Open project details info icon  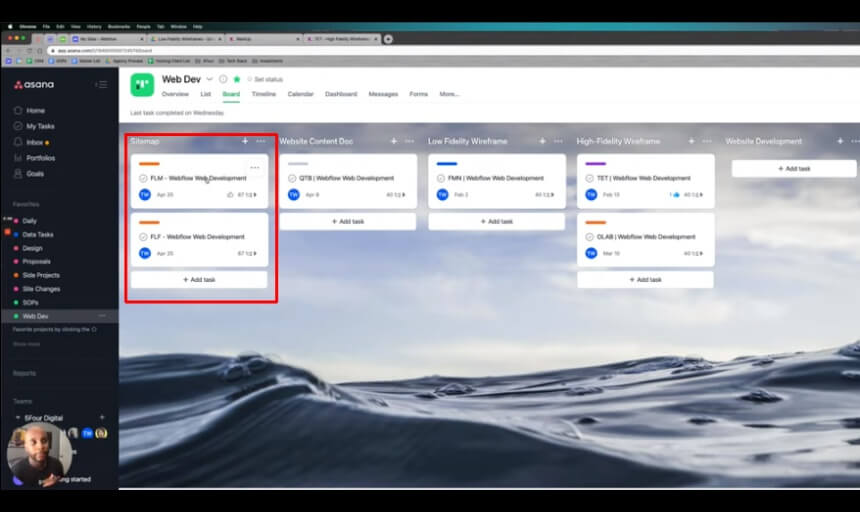(223, 79)
